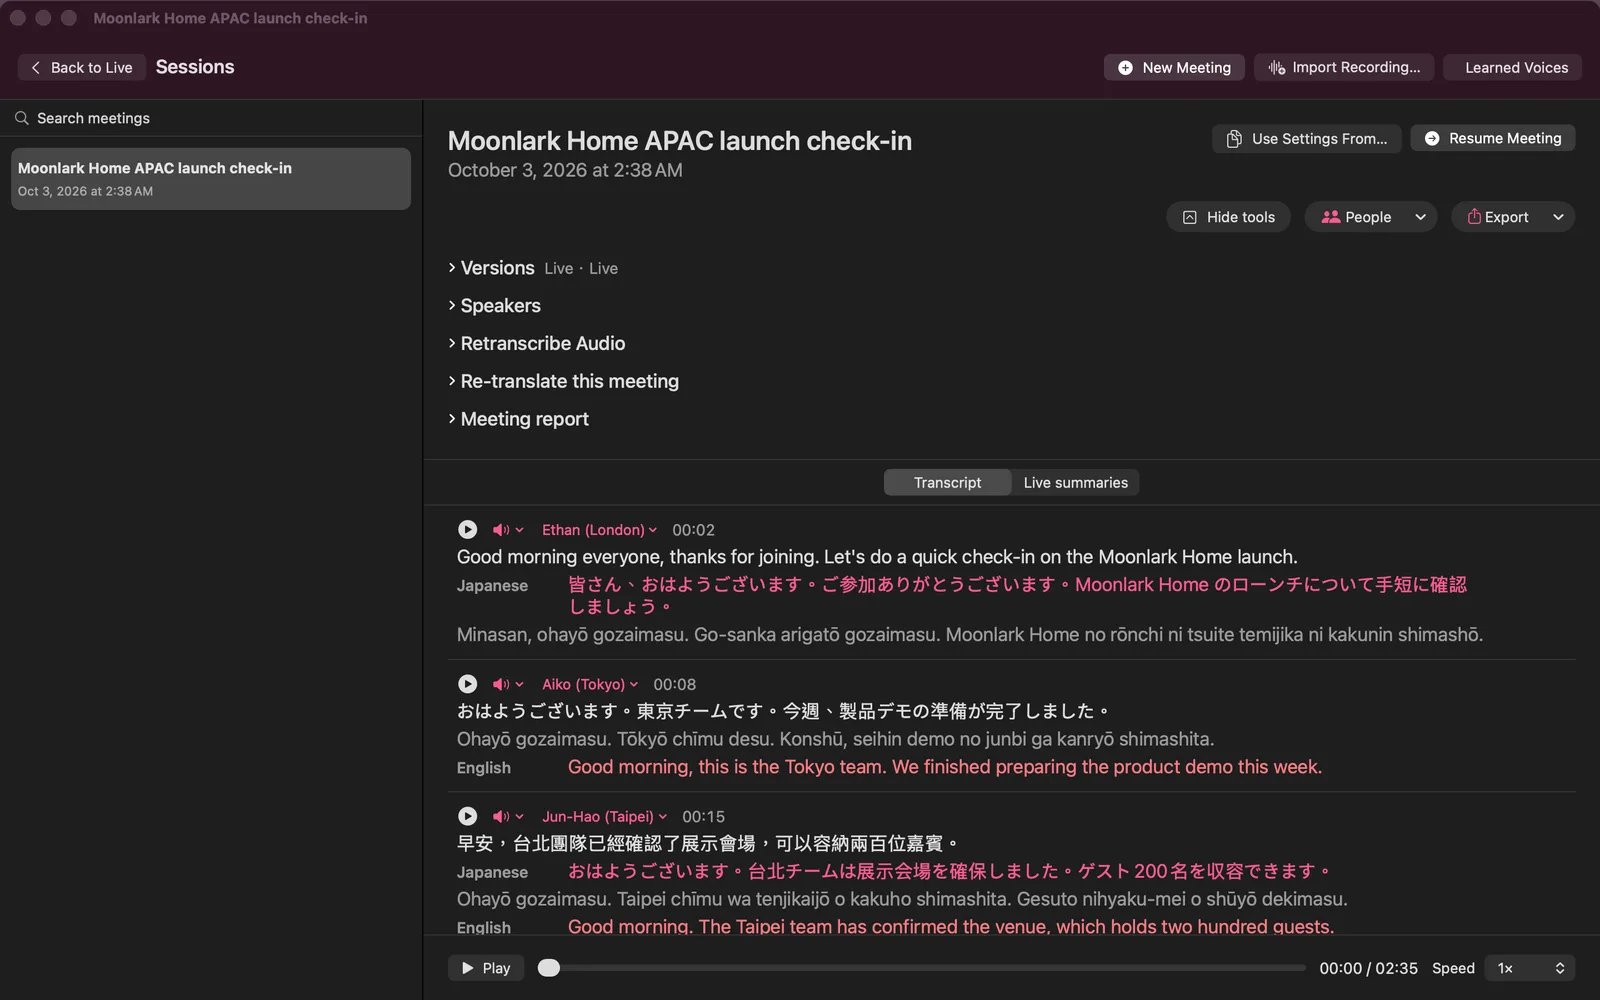Screen dimensions: 1600x1000
Task: Play Ethan (London) segment audio
Action: [x=467, y=530]
